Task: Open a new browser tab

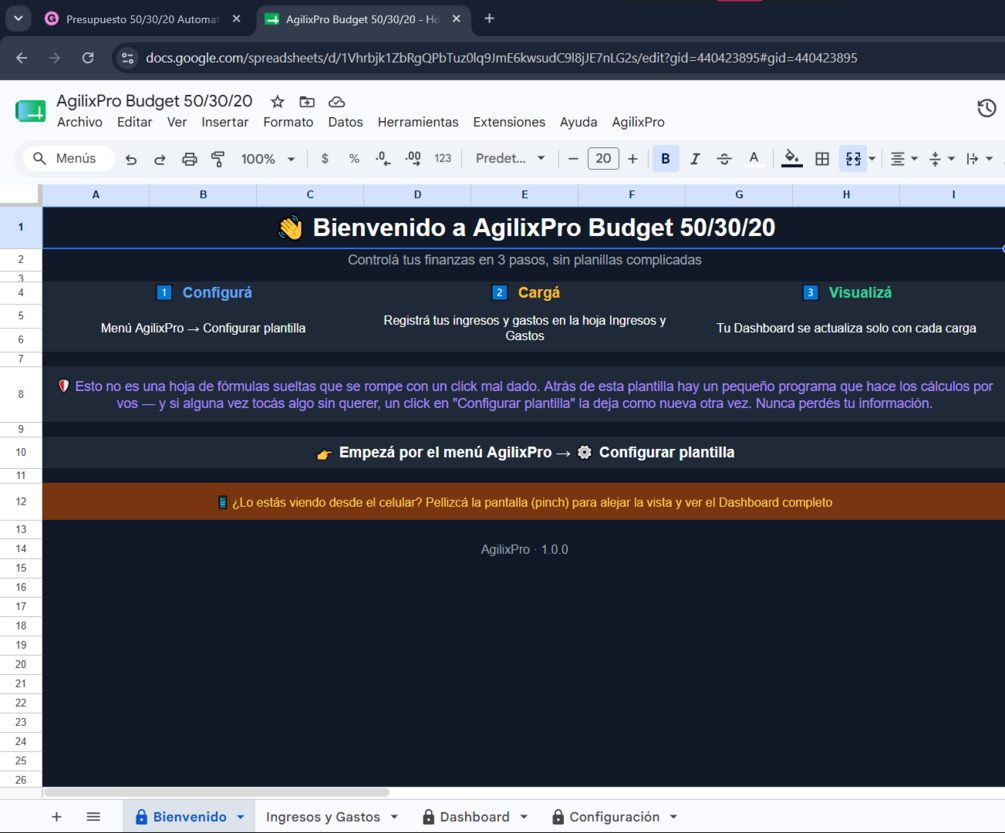Action: [x=489, y=19]
